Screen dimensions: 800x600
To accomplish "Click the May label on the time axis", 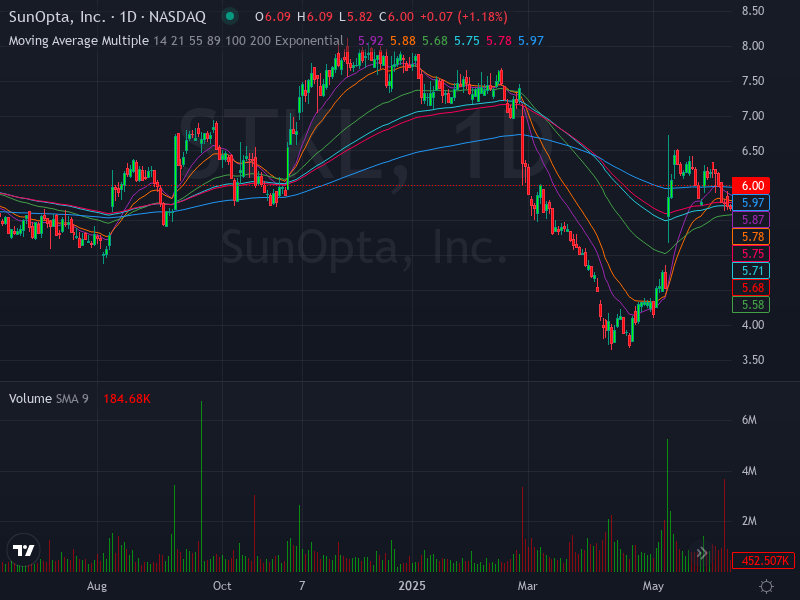I will click(x=653, y=586).
